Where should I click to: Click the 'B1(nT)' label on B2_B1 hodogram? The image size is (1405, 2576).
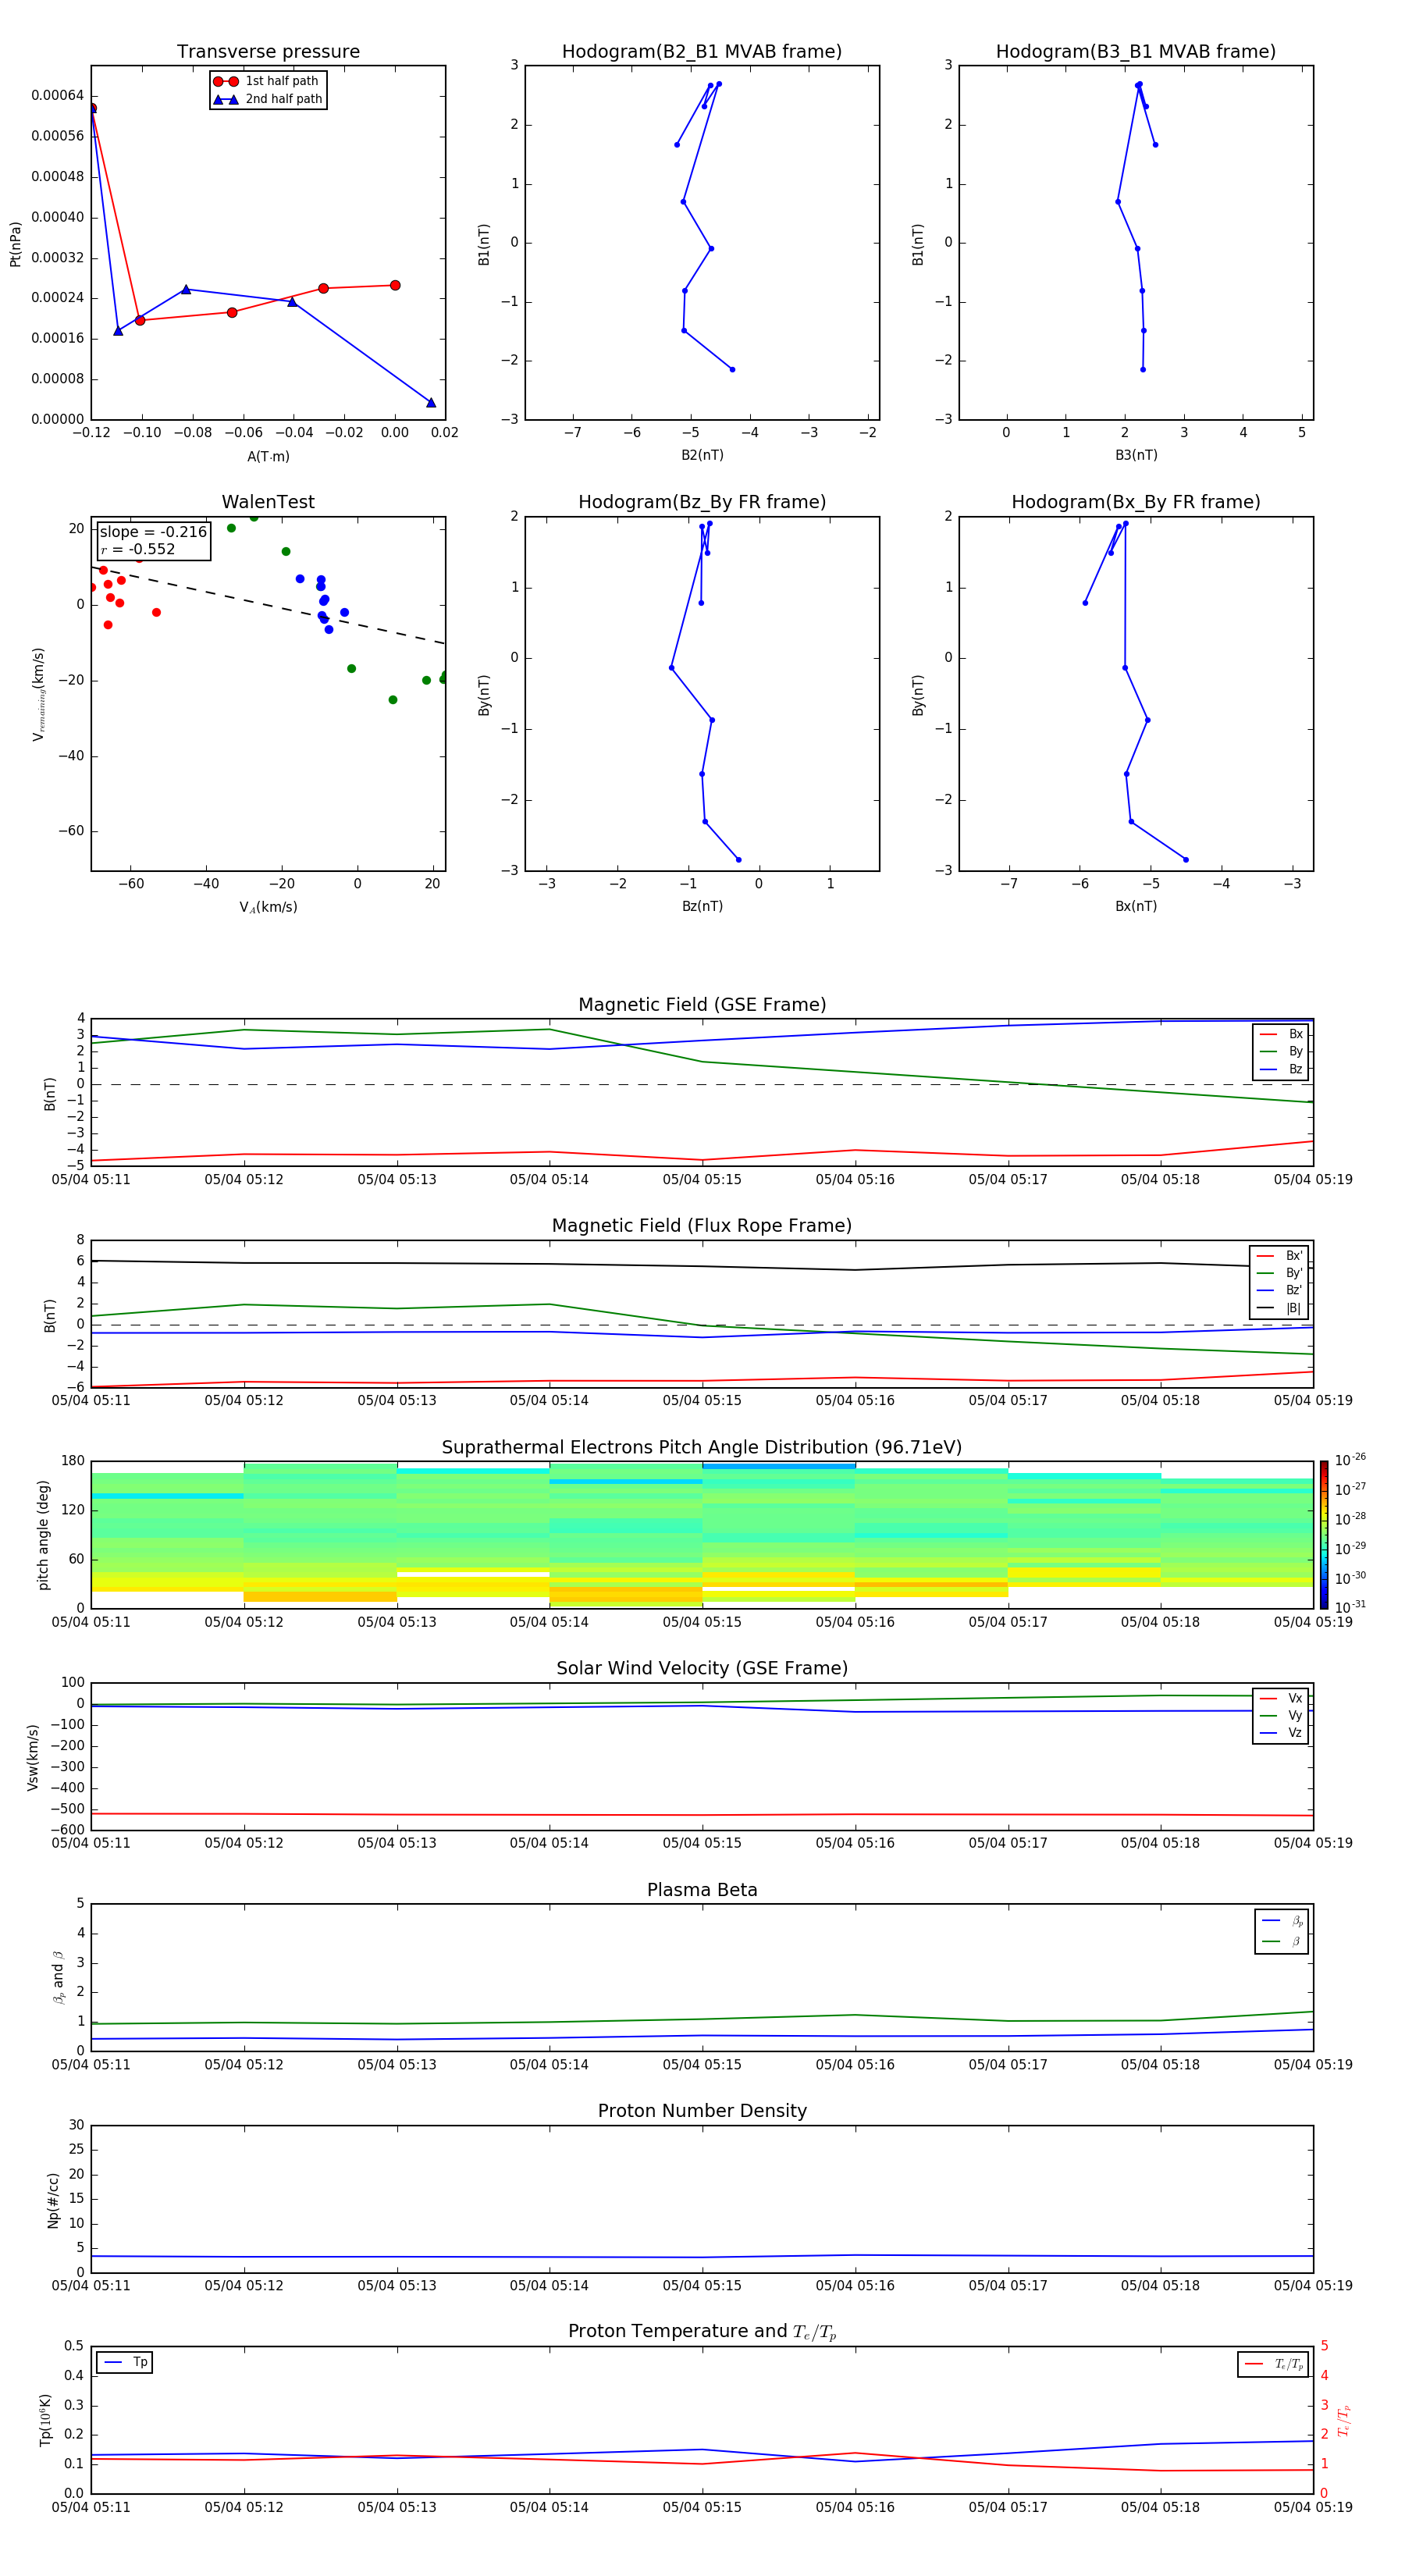point(483,243)
